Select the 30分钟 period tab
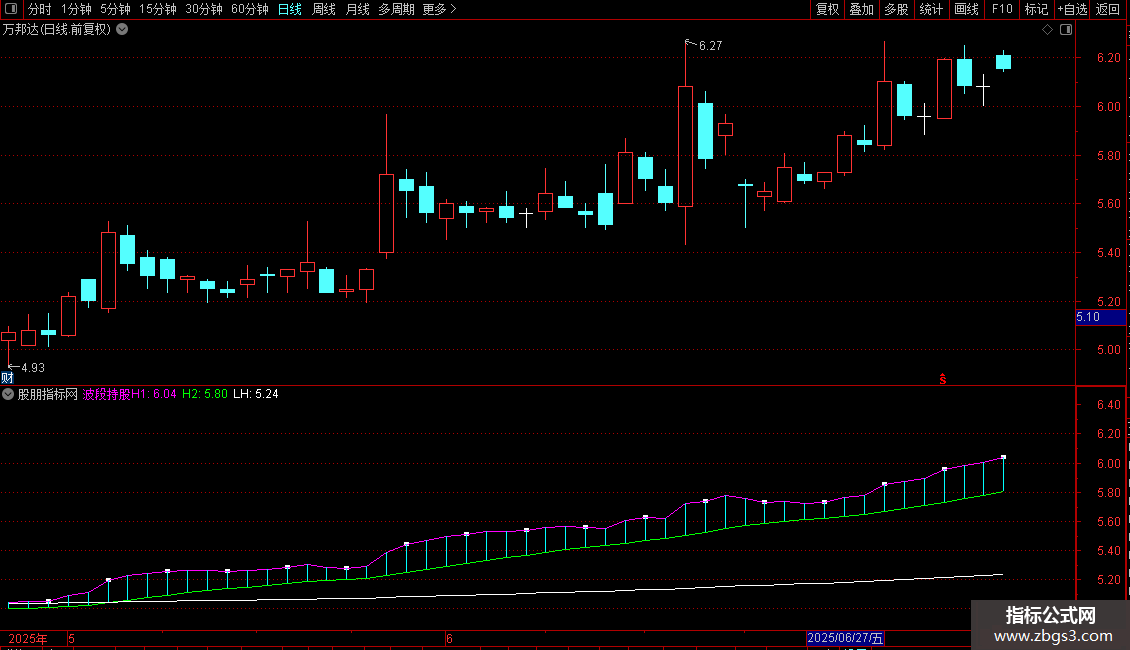The image size is (1130, 650). 204,9
